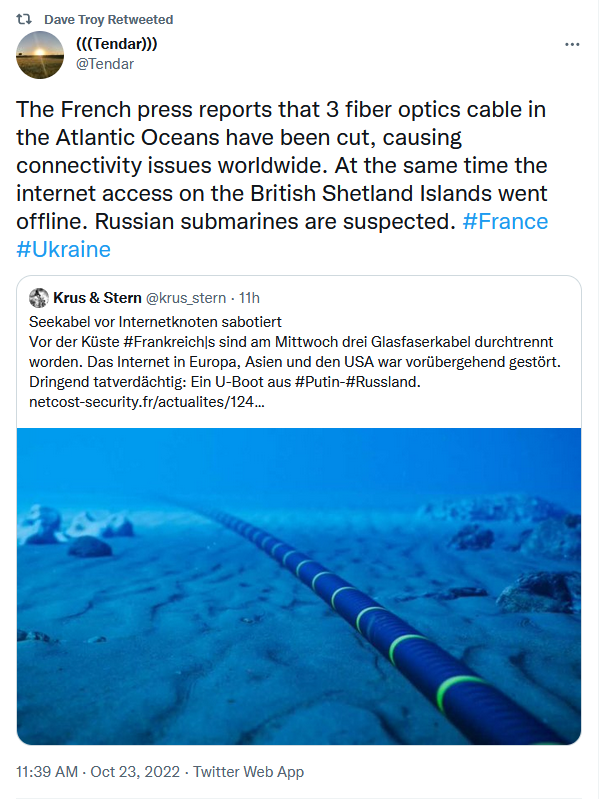Enlarge the undersea cable photo

tap(299, 586)
